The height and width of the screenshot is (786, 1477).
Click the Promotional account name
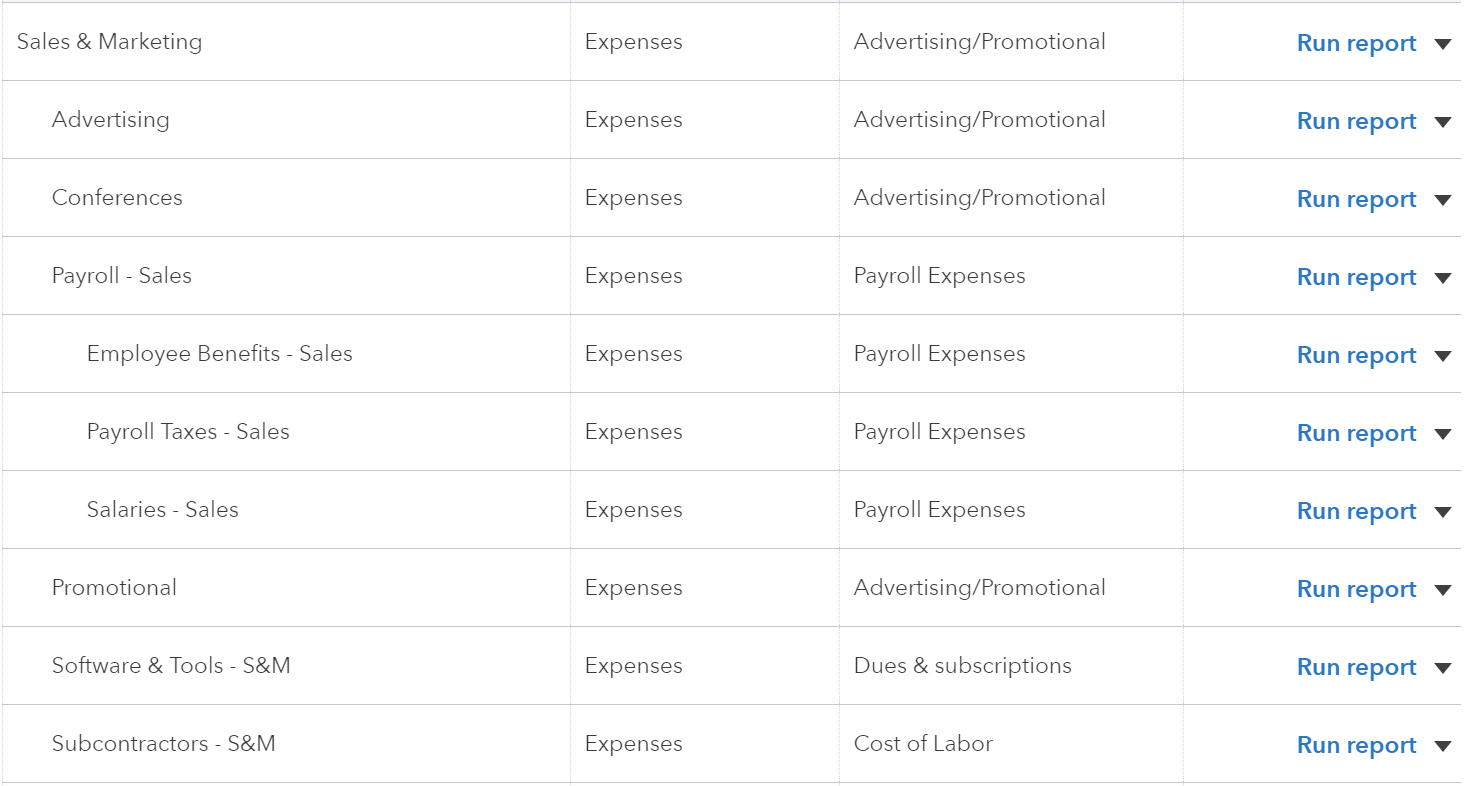point(113,589)
